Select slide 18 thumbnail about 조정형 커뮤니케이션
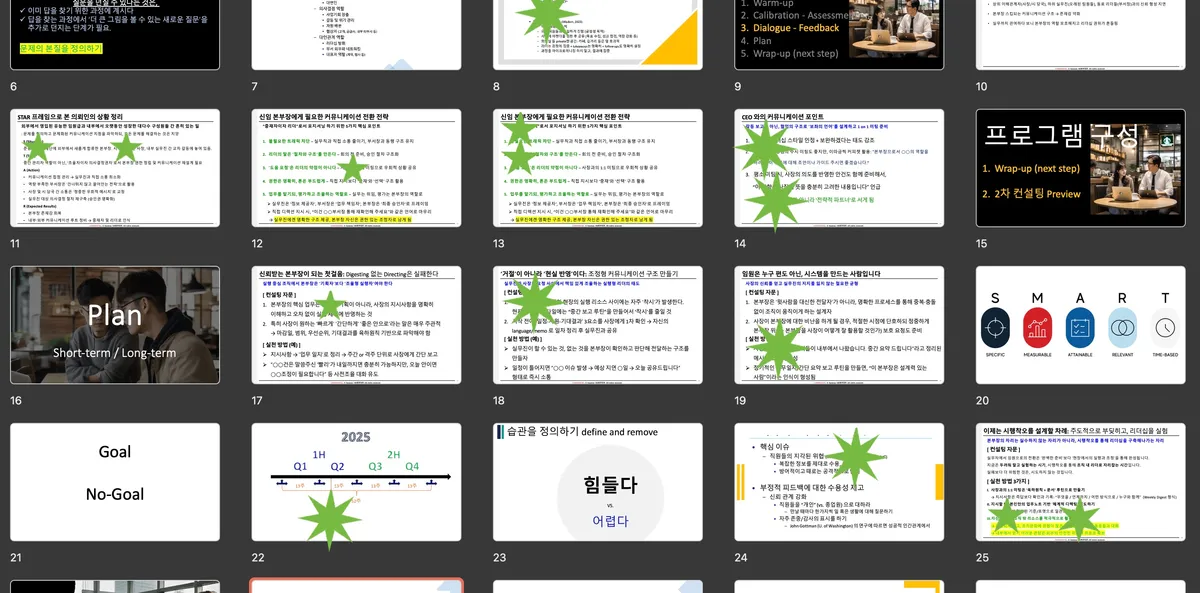Screen dimensions: 1200x593 [598, 325]
